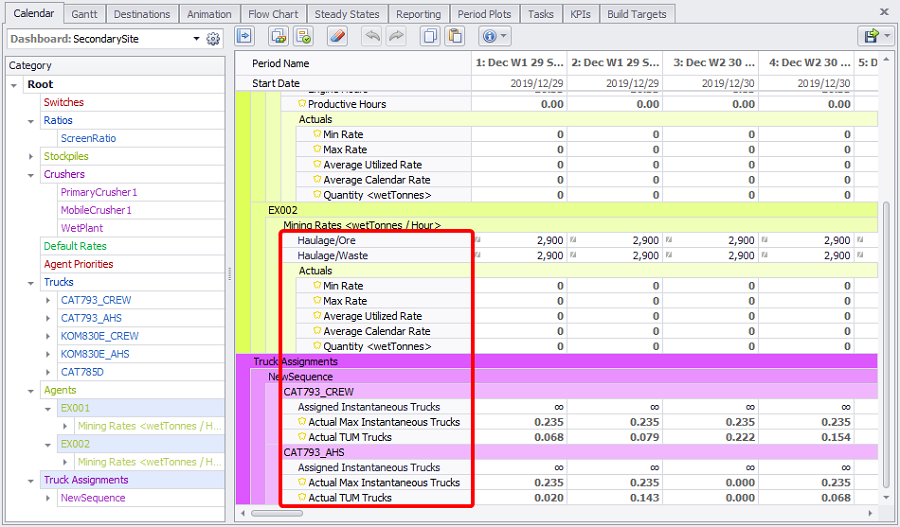Click the eraser clear icon in toolbar
This screenshot has height=527, width=900.
[337, 37]
